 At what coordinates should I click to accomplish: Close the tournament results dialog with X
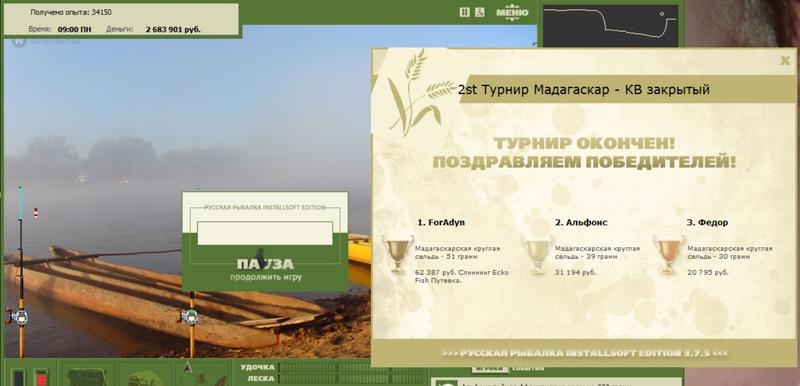[x=785, y=61]
